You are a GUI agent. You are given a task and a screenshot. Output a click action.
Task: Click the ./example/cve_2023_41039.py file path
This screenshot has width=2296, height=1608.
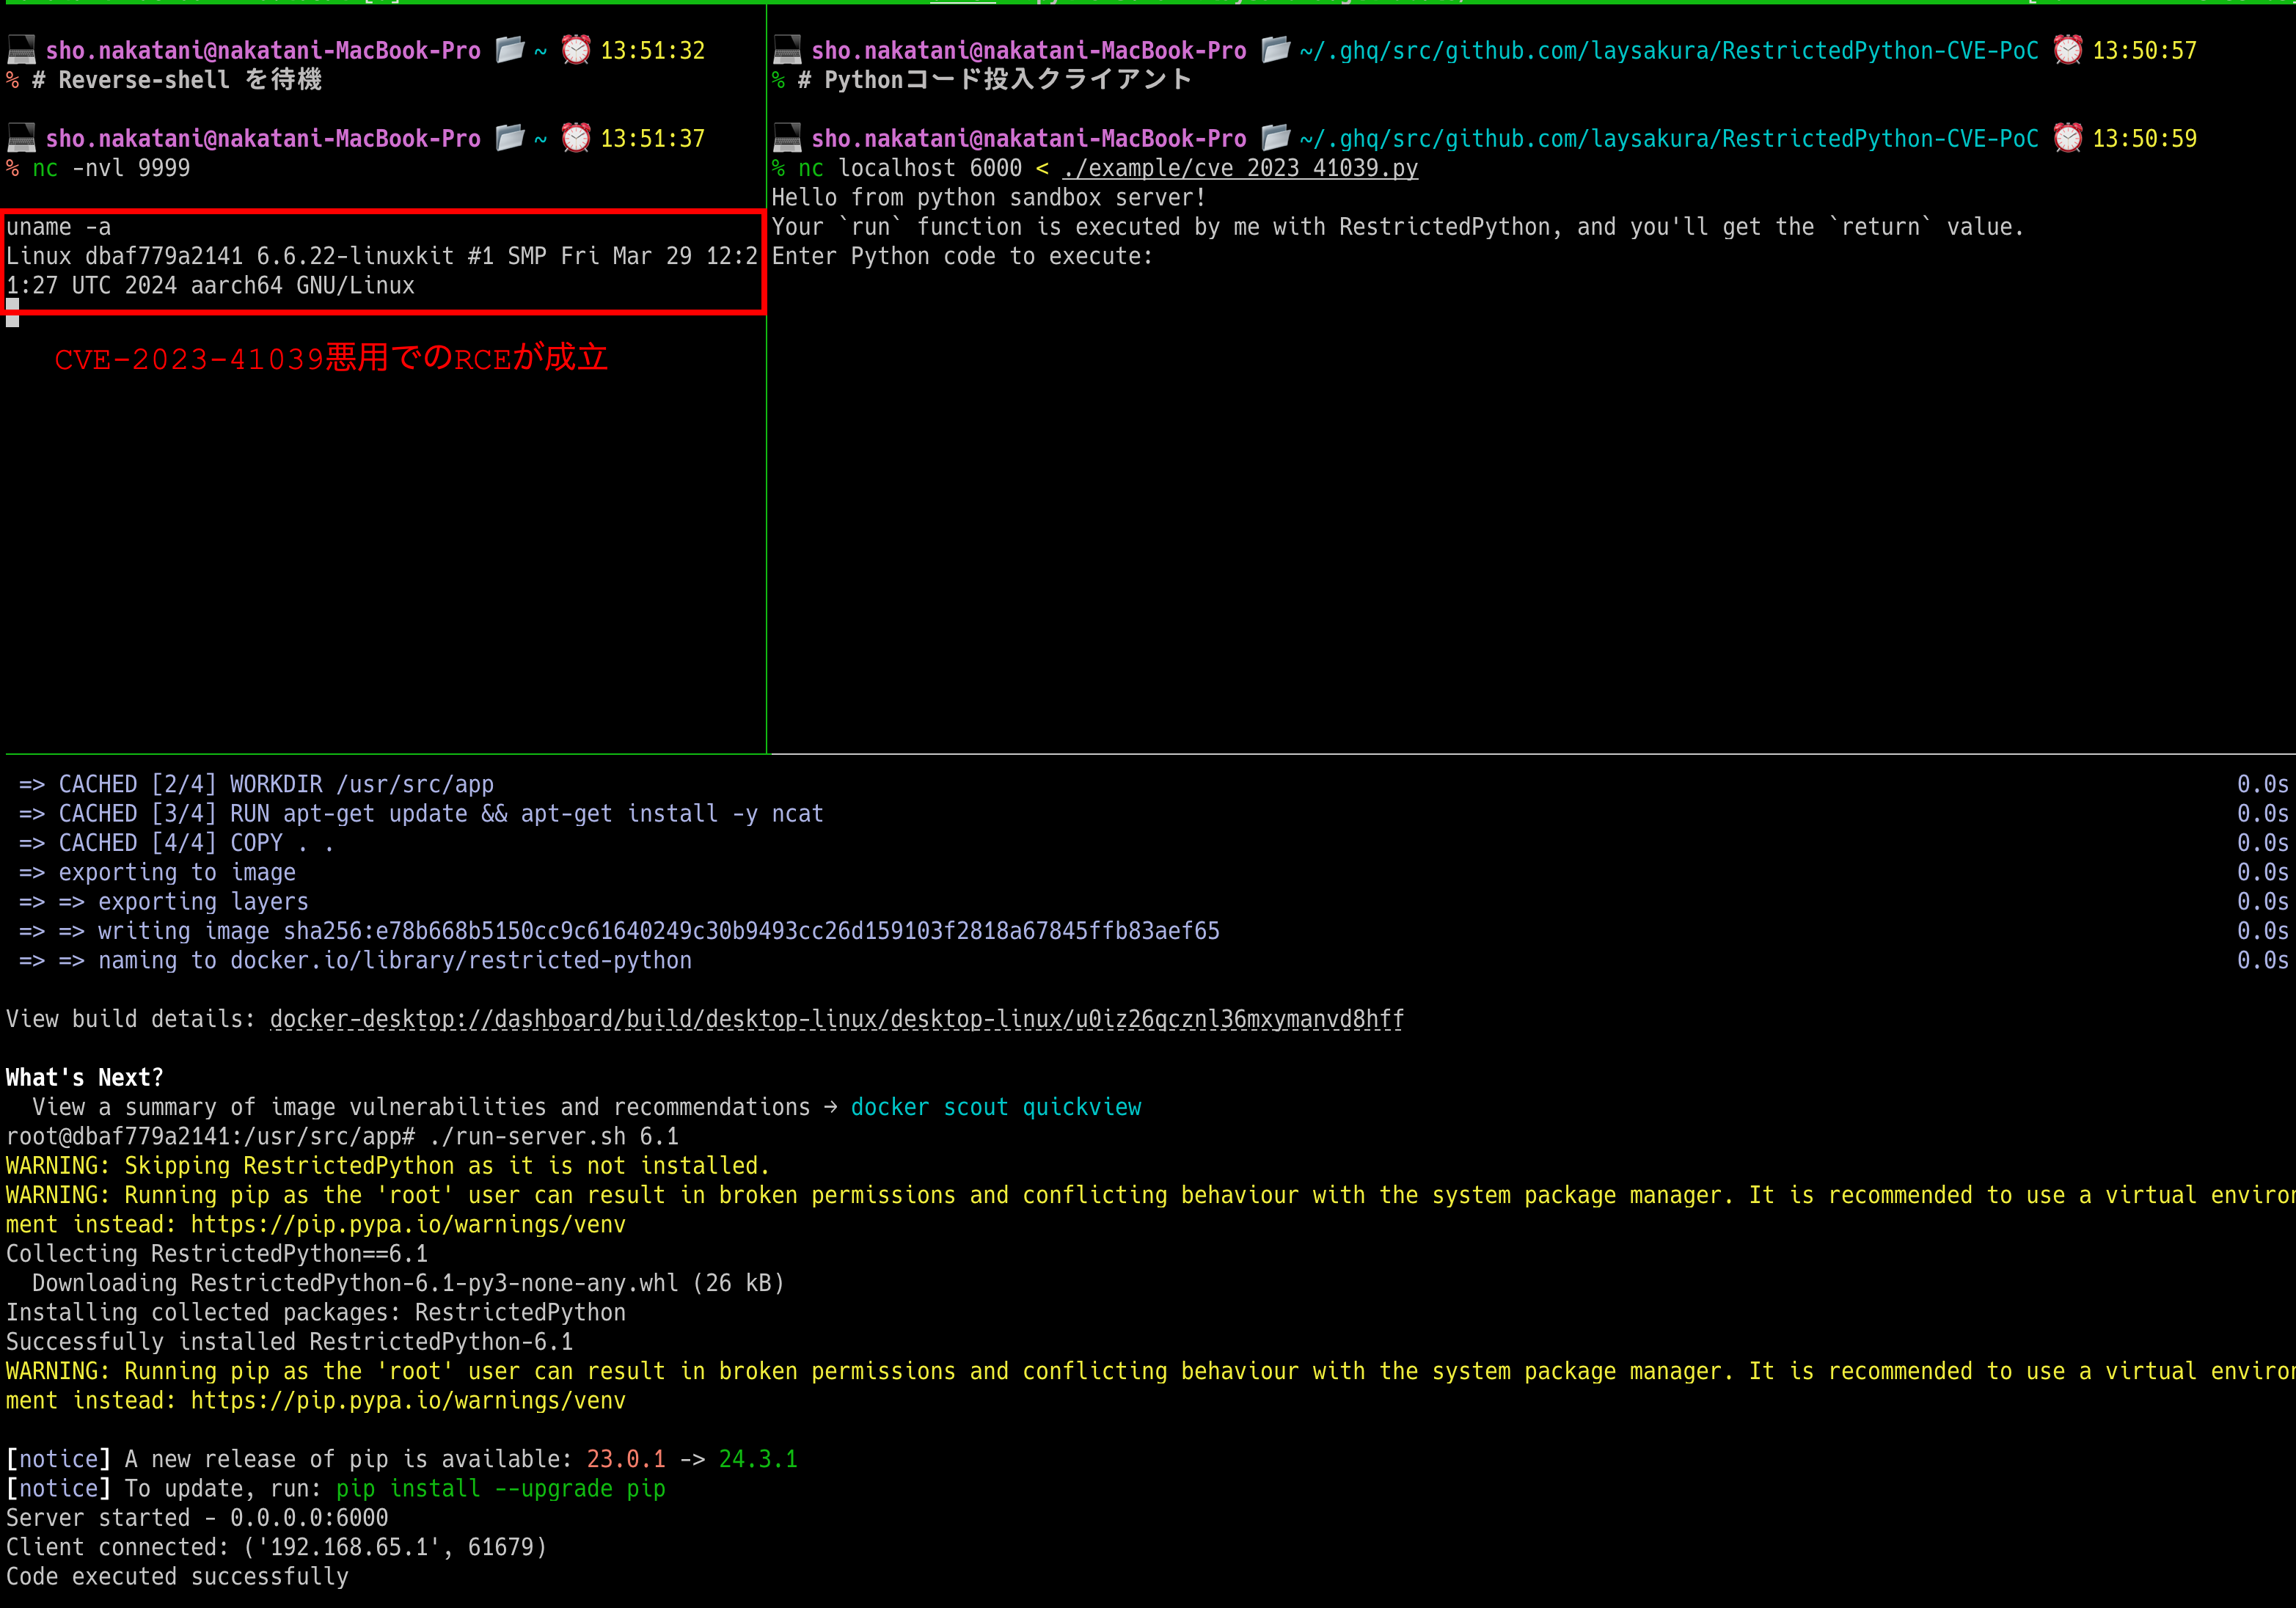[1240, 168]
